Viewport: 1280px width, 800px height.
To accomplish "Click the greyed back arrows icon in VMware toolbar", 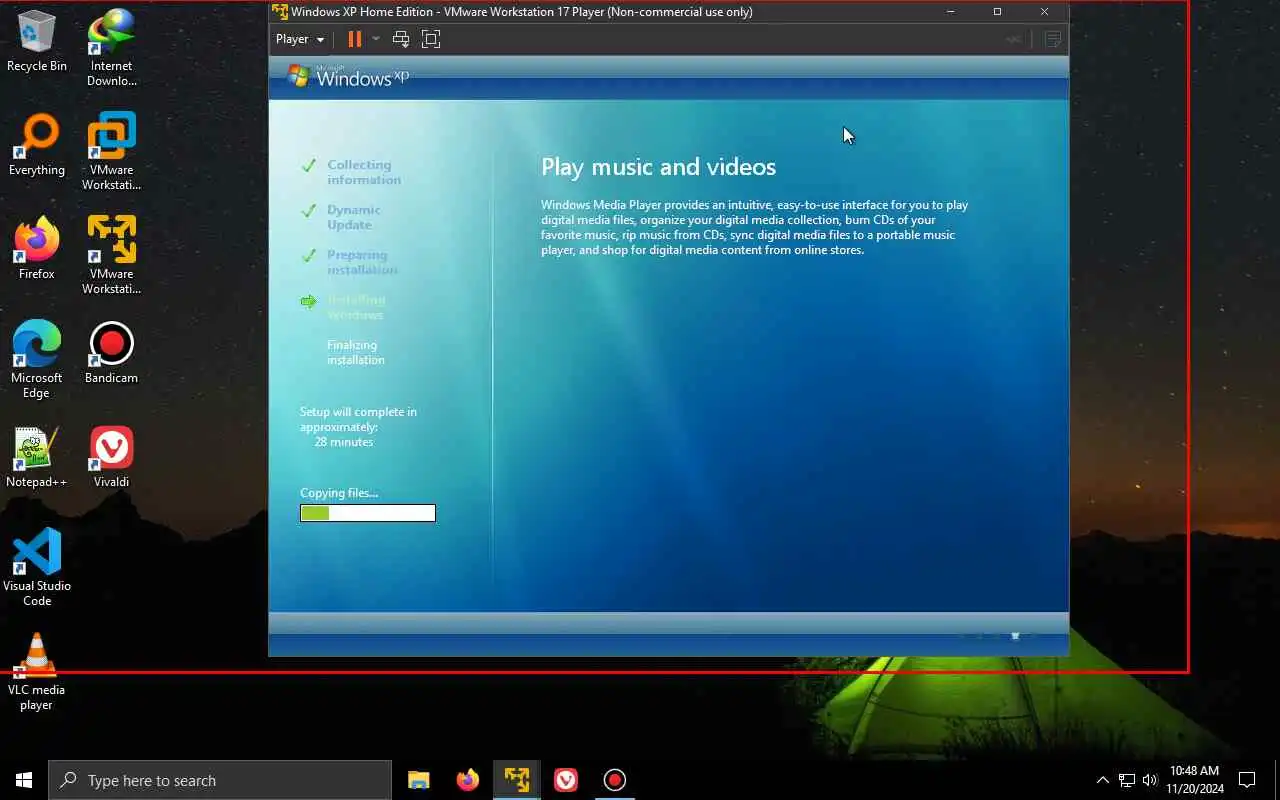I will click(x=1014, y=39).
